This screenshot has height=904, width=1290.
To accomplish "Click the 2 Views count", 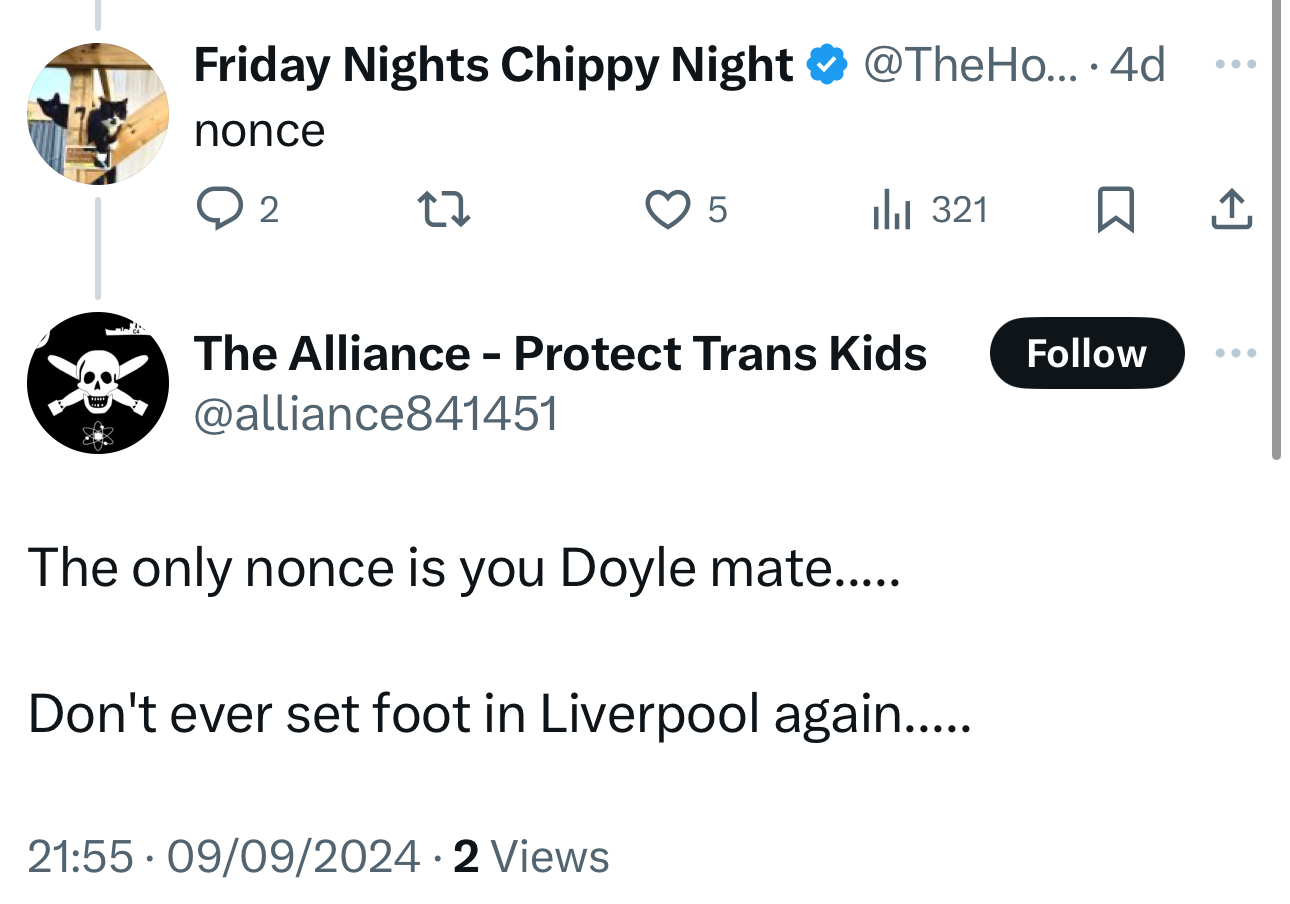I will tap(530, 856).
